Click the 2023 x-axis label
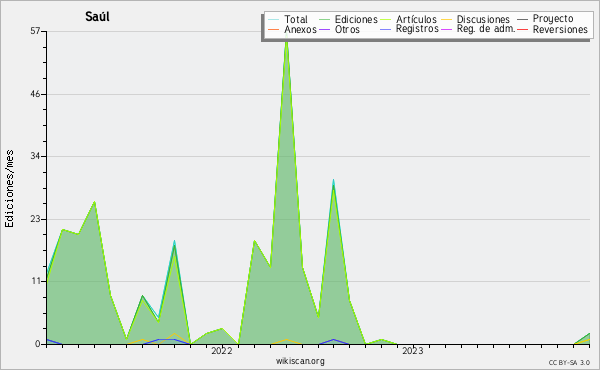Image resolution: width=600 pixels, height=370 pixels. tap(412, 350)
